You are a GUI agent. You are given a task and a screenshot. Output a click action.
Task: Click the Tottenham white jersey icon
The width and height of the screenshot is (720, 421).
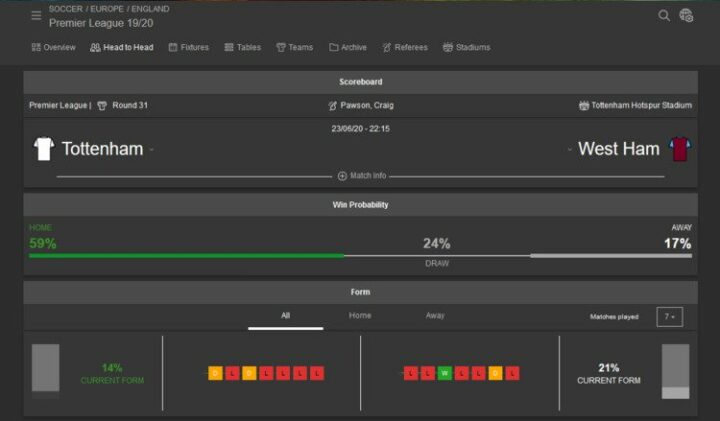(x=44, y=149)
